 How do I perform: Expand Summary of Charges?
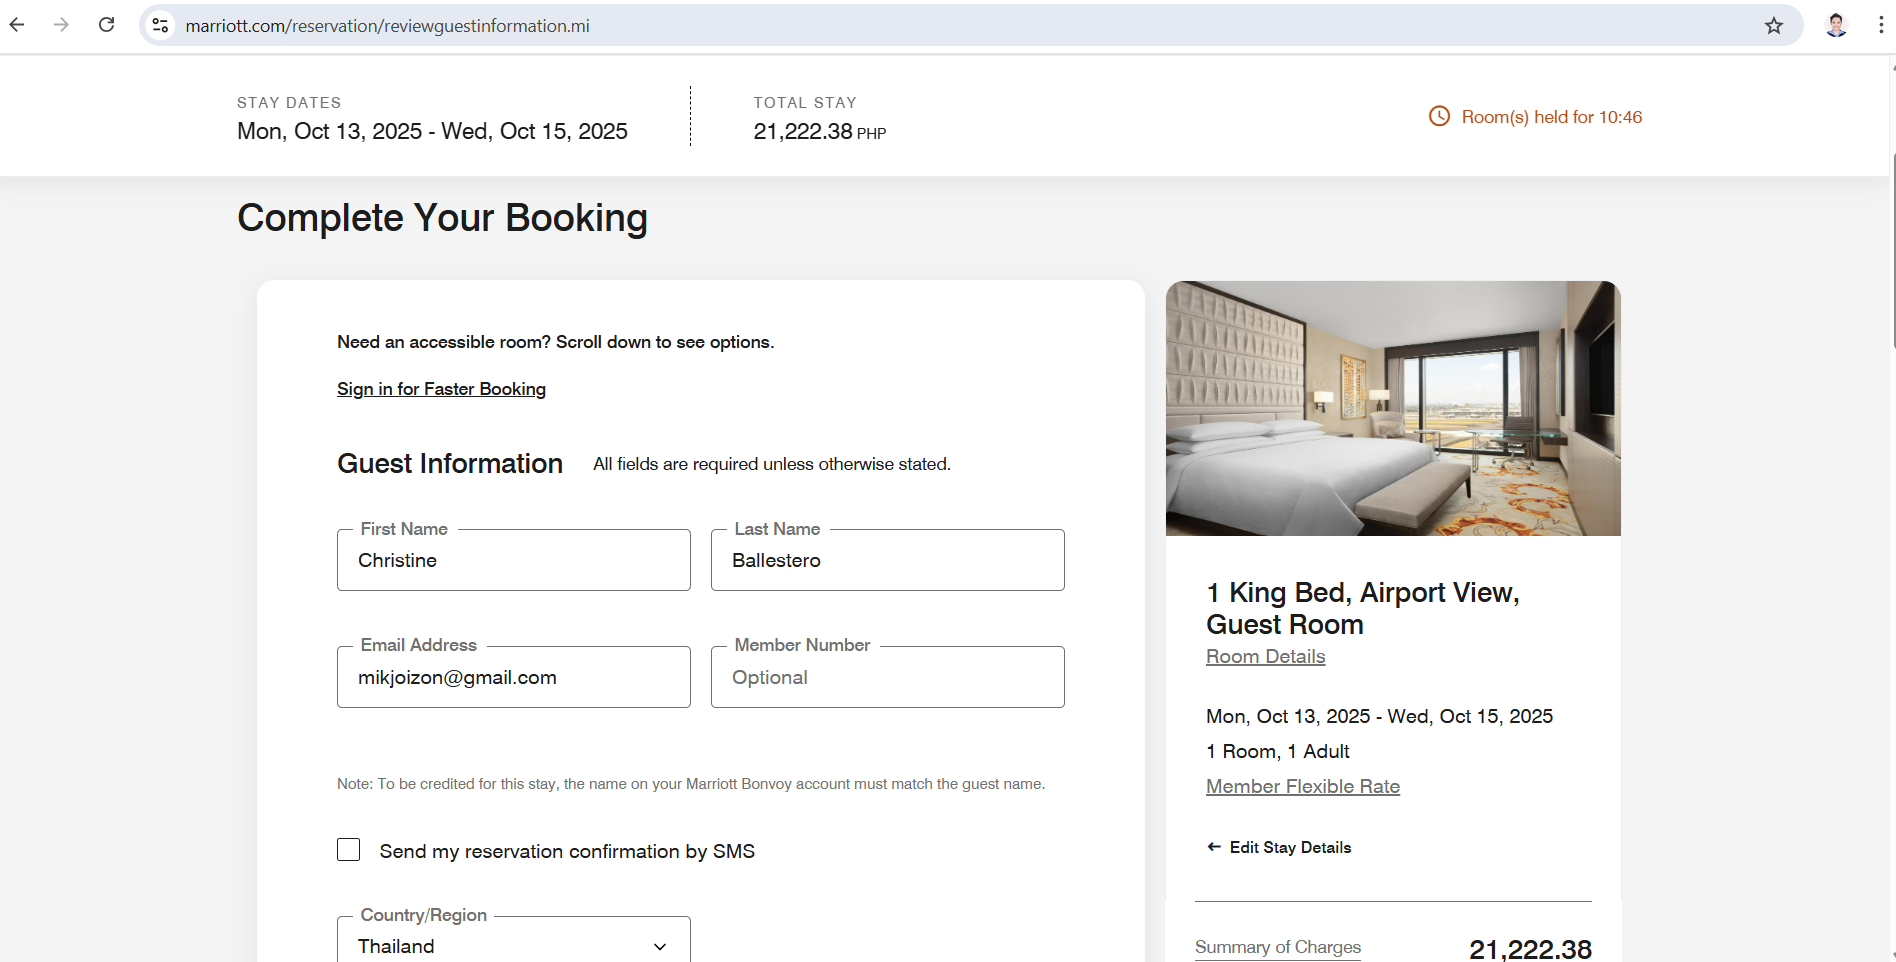coord(1277,946)
